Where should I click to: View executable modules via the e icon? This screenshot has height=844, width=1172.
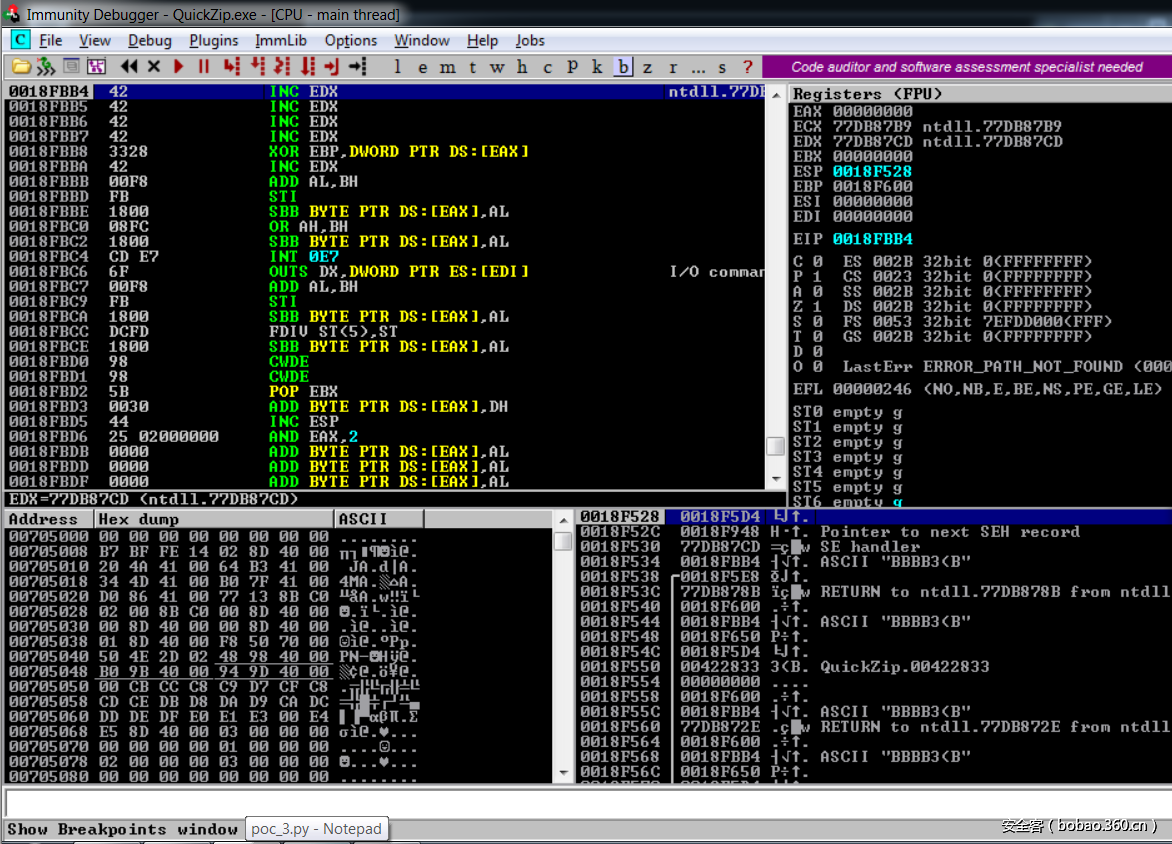pyautogui.click(x=423, y=66)
